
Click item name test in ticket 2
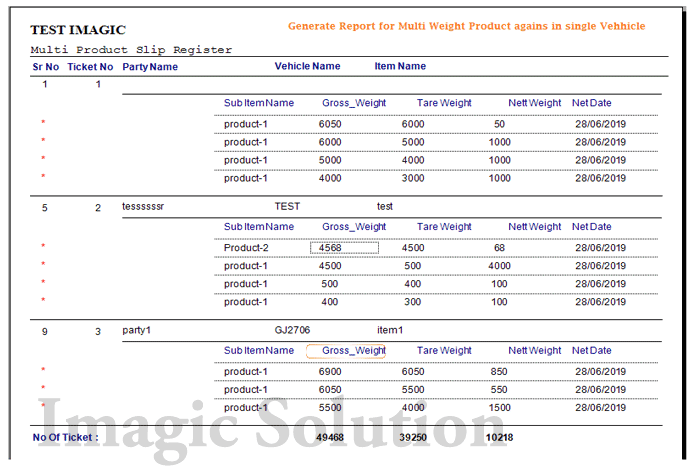[384, 206]
